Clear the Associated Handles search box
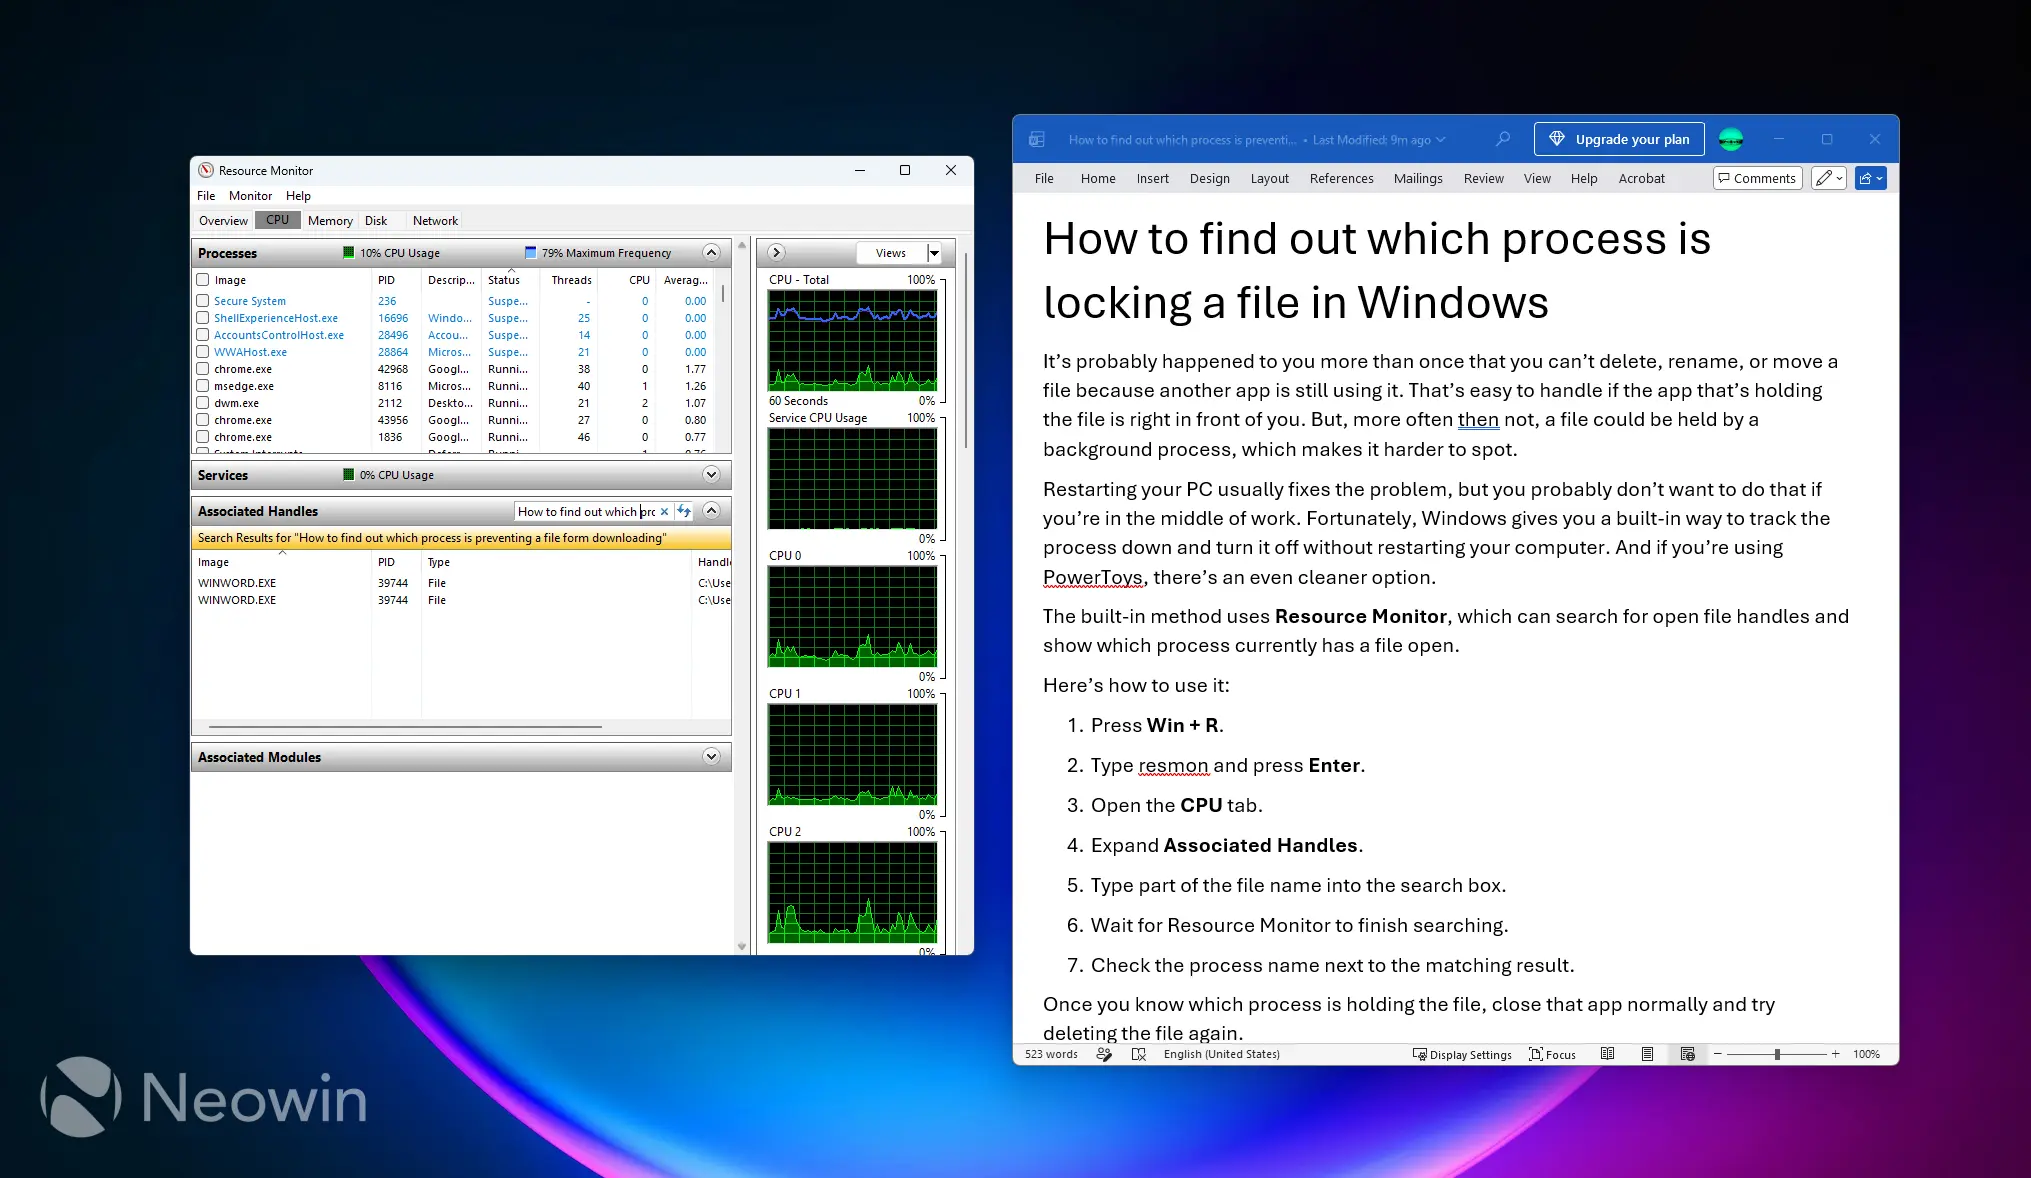 point(664,511)
